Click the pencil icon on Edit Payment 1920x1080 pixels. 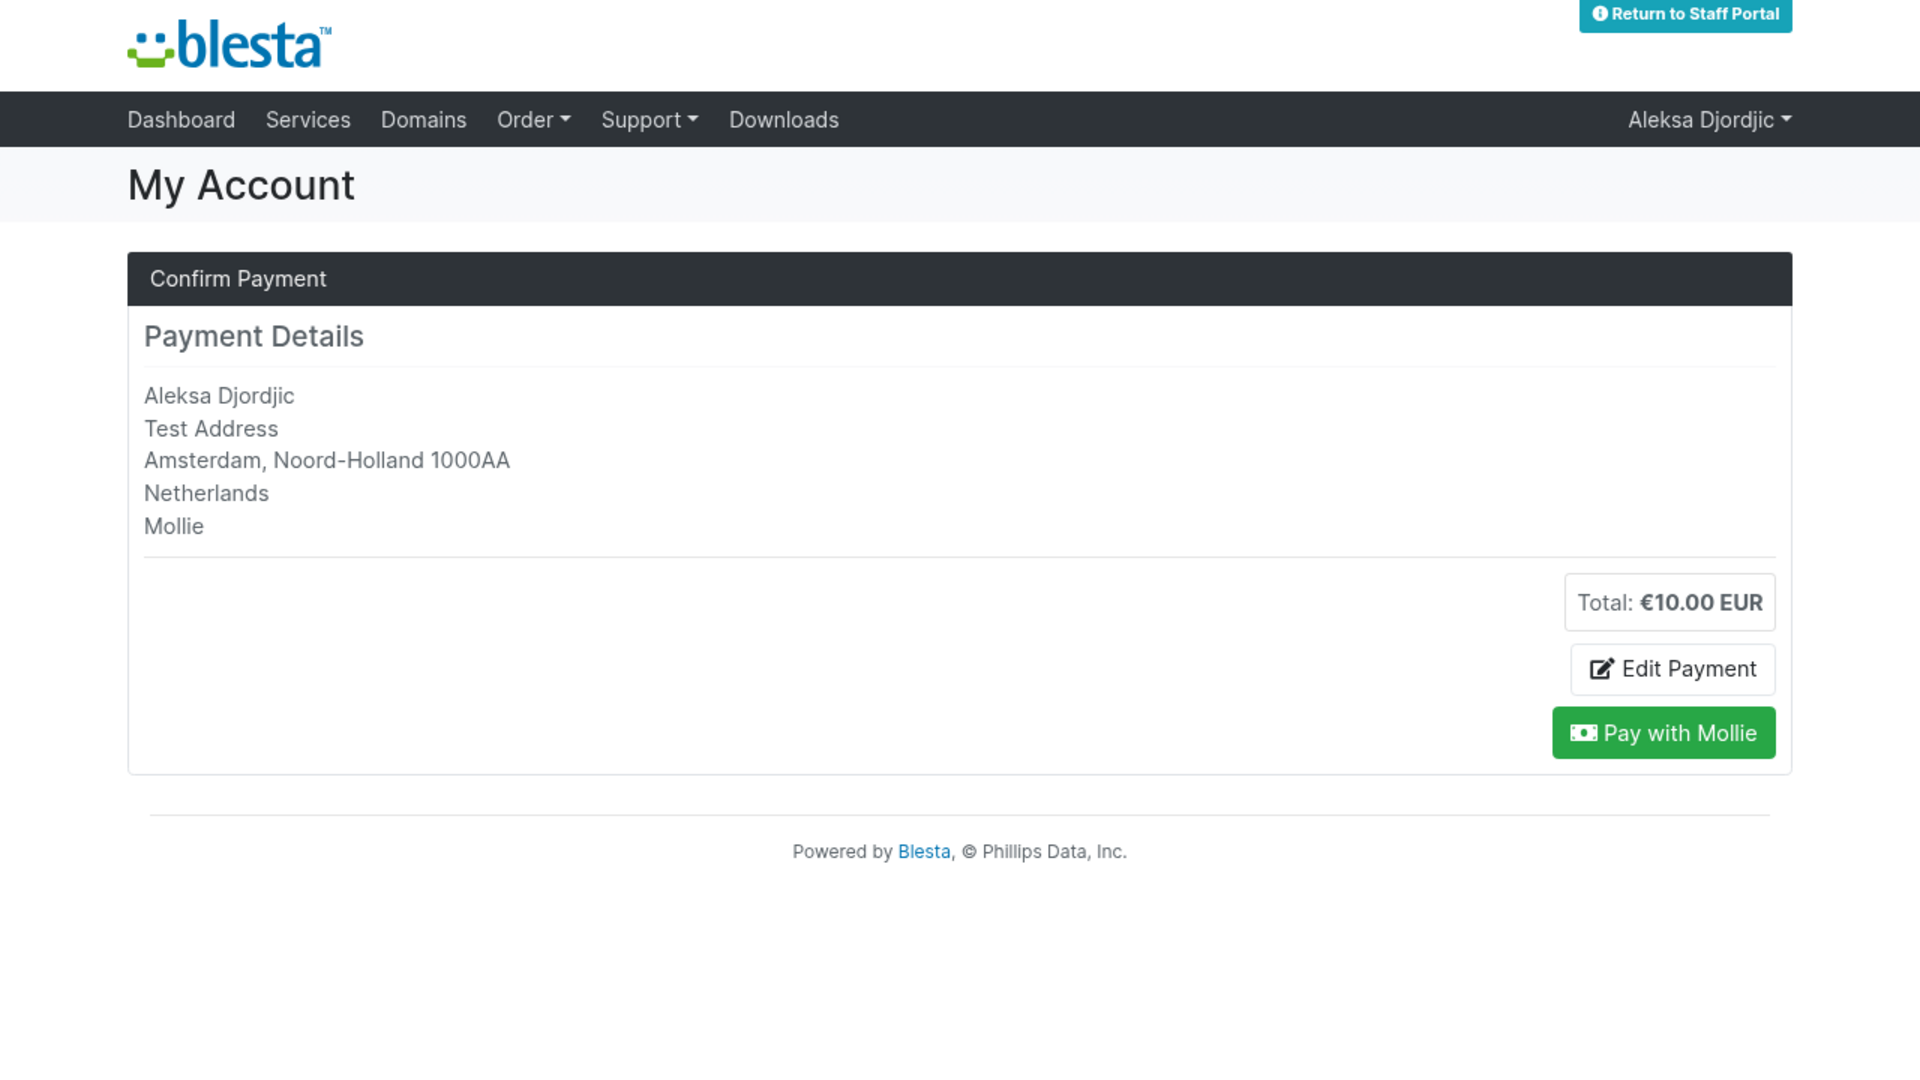1602,669
